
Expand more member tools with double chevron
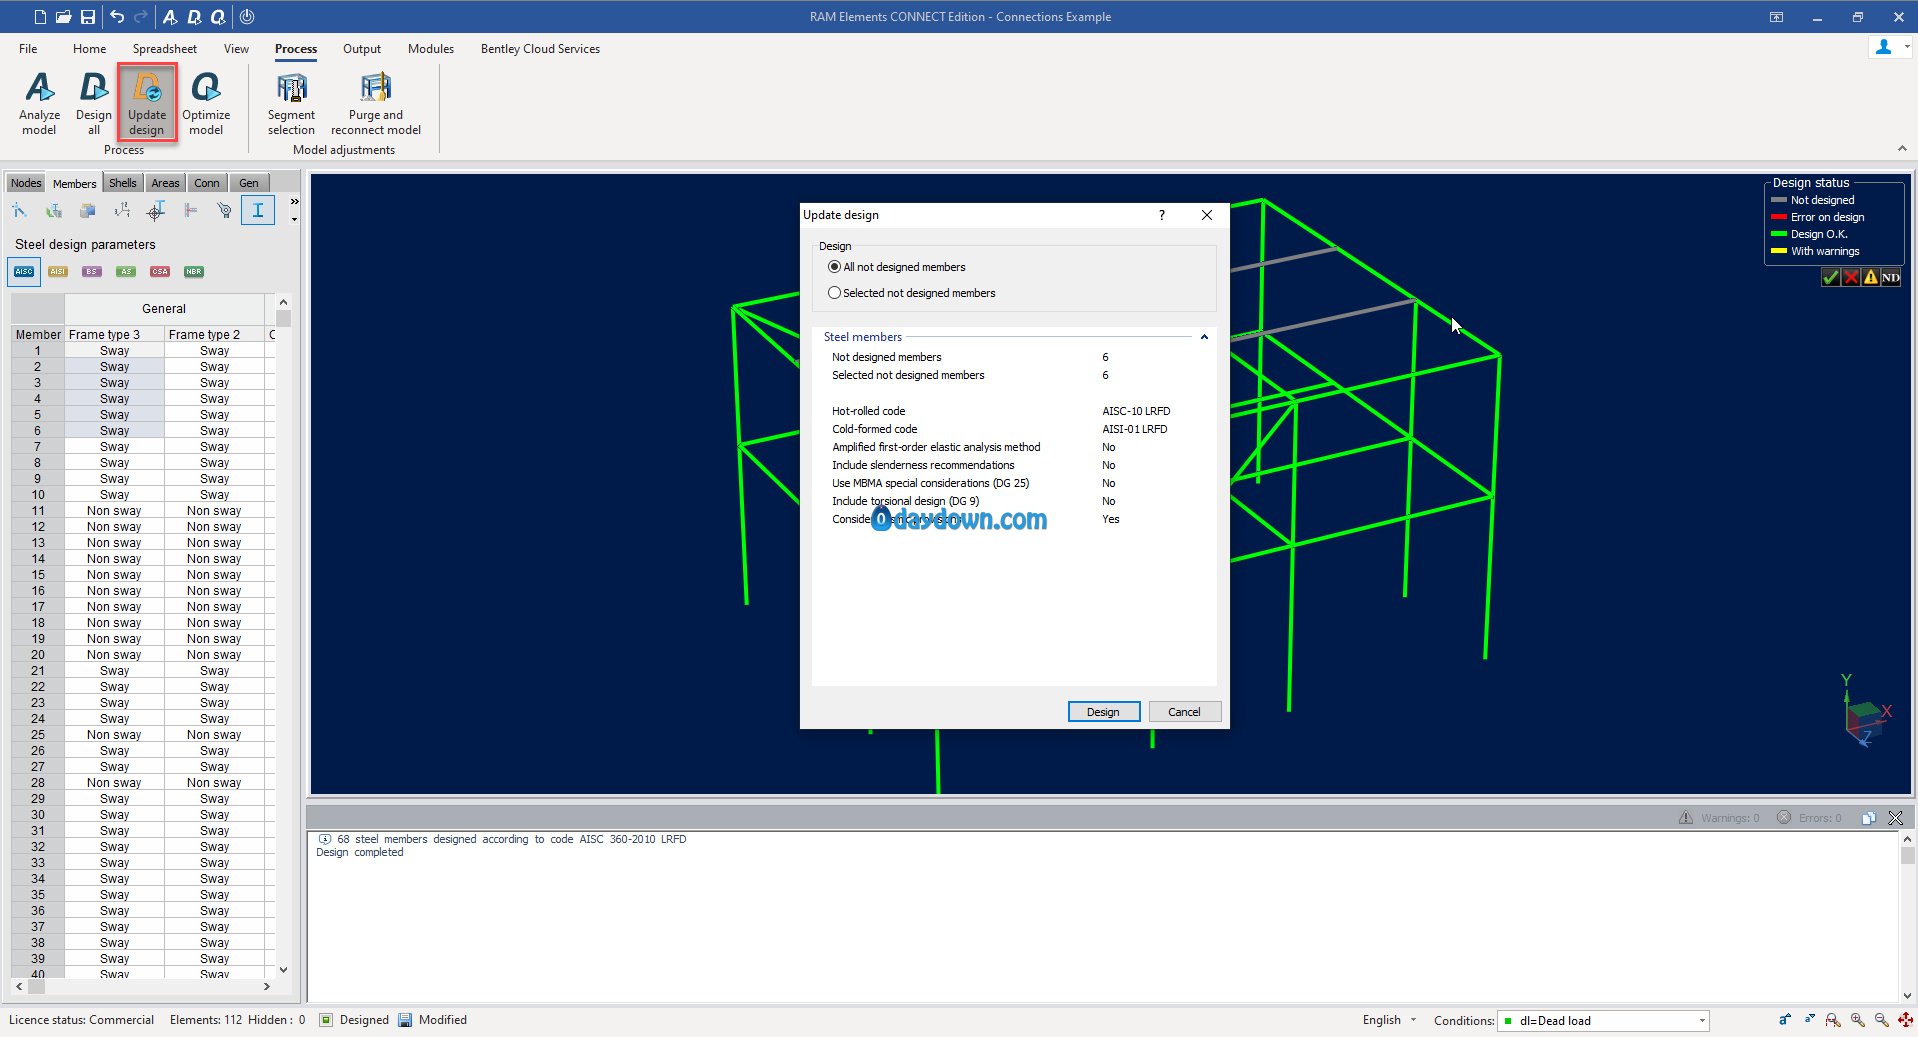pos(294,202)
